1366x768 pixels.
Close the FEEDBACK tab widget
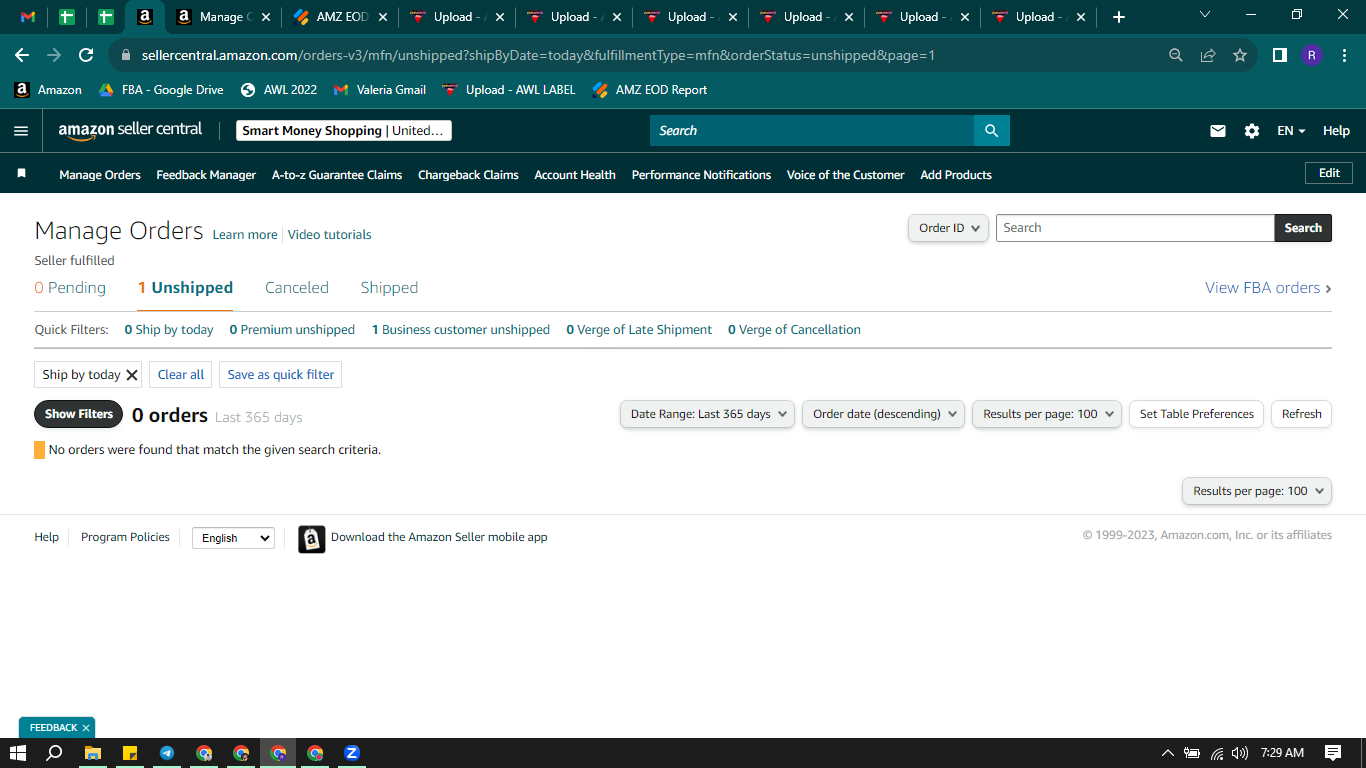(86, 728)
